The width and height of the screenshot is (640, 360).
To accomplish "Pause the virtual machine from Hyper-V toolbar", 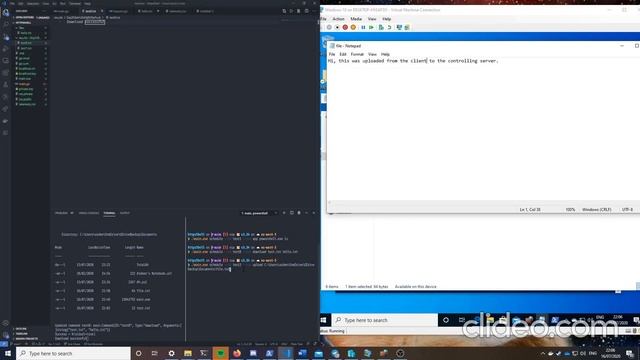I will (x=363, y=27).
